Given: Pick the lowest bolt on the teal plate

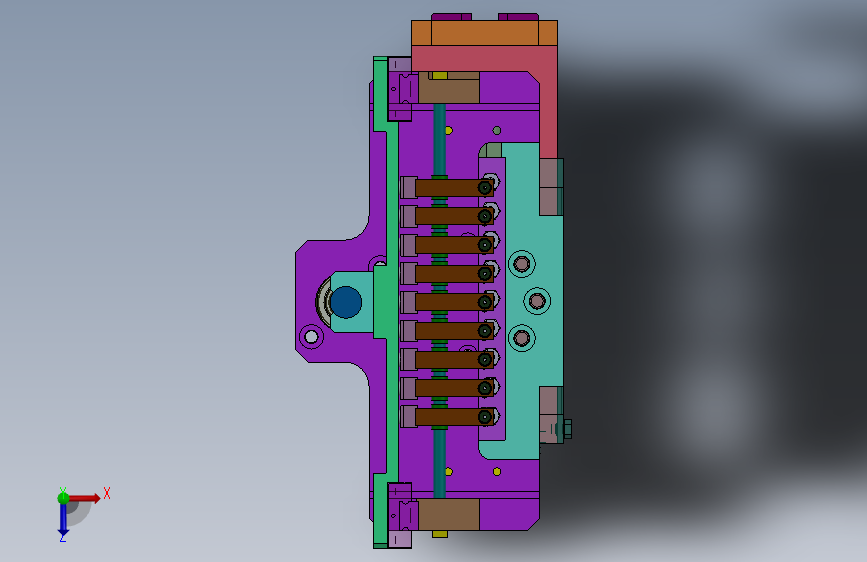Looking at the screenshot, I should [521, 338].
